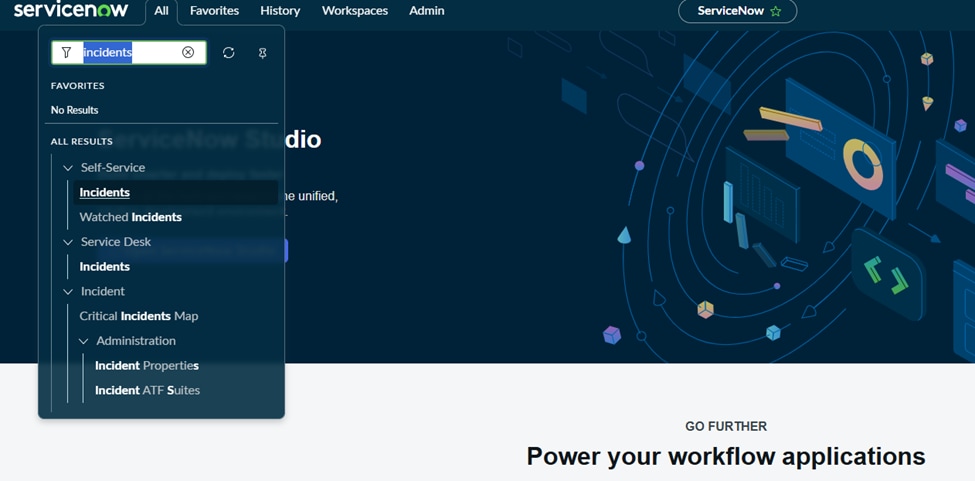Screen dimensions: 975x481
Task: Click the ServiceNow page title pill
Action: coord(737,11)
